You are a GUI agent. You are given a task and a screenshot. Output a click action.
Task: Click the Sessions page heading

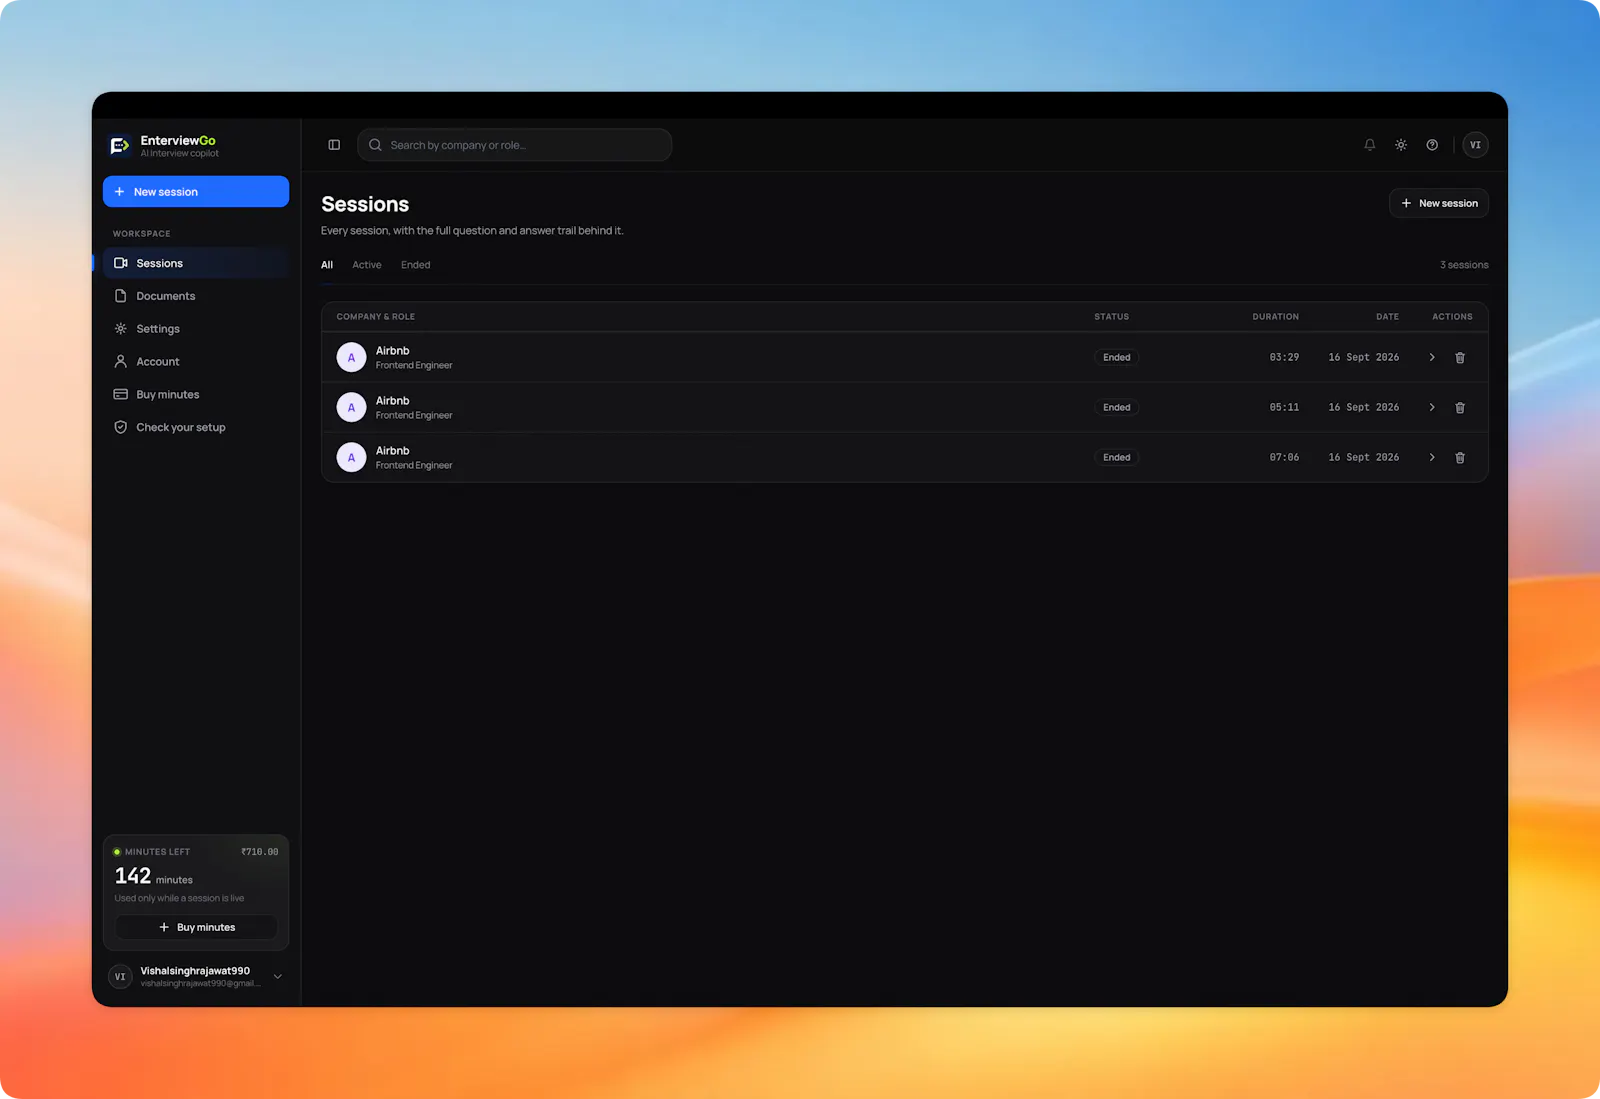[x=365, y=204]
